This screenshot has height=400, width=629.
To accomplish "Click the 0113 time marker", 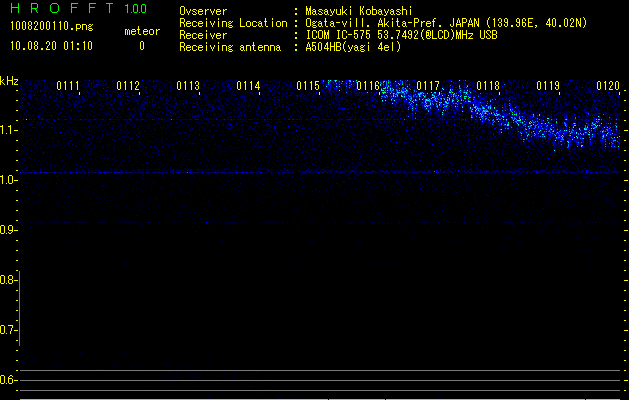I will coord(188,86).
